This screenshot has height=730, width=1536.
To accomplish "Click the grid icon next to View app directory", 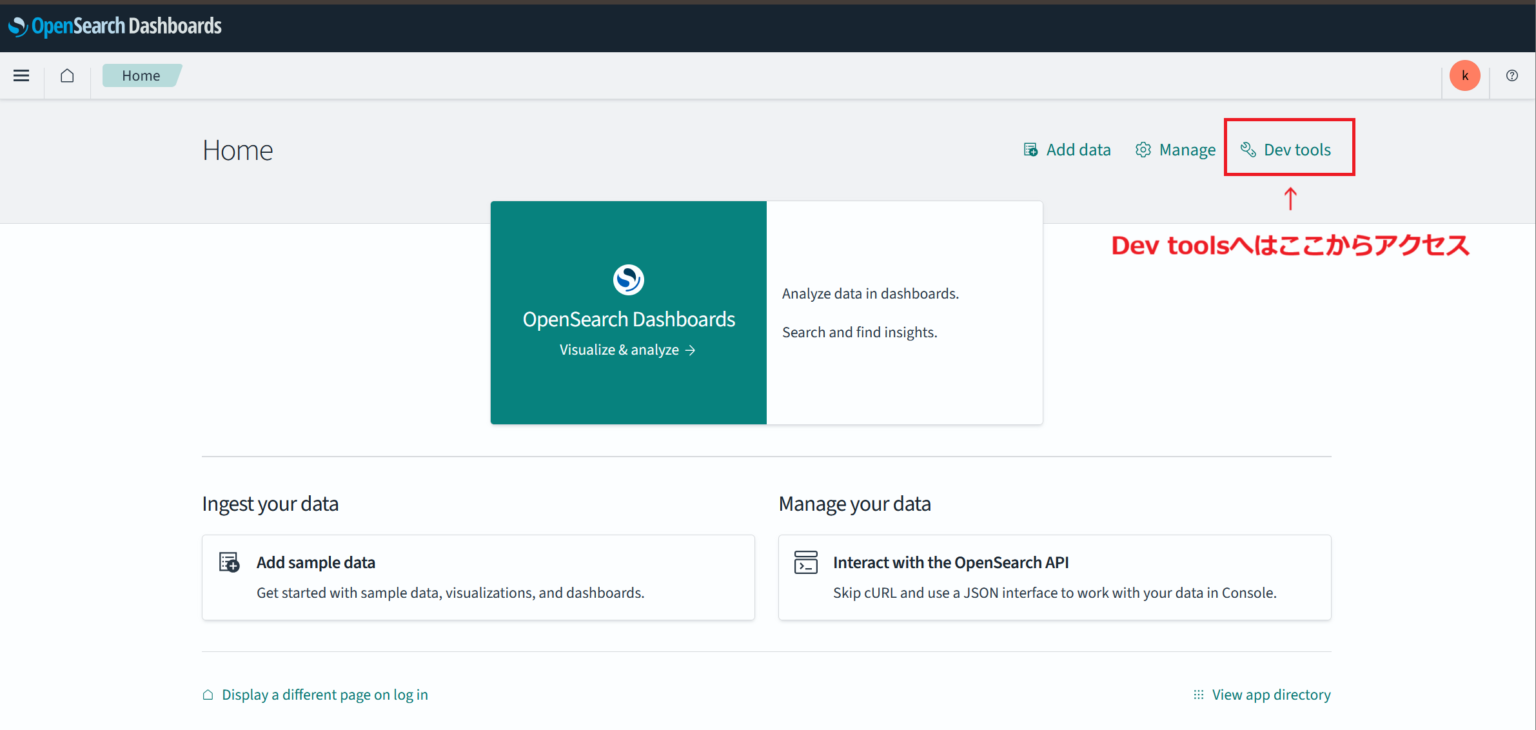I will [x=1197, y=694].
